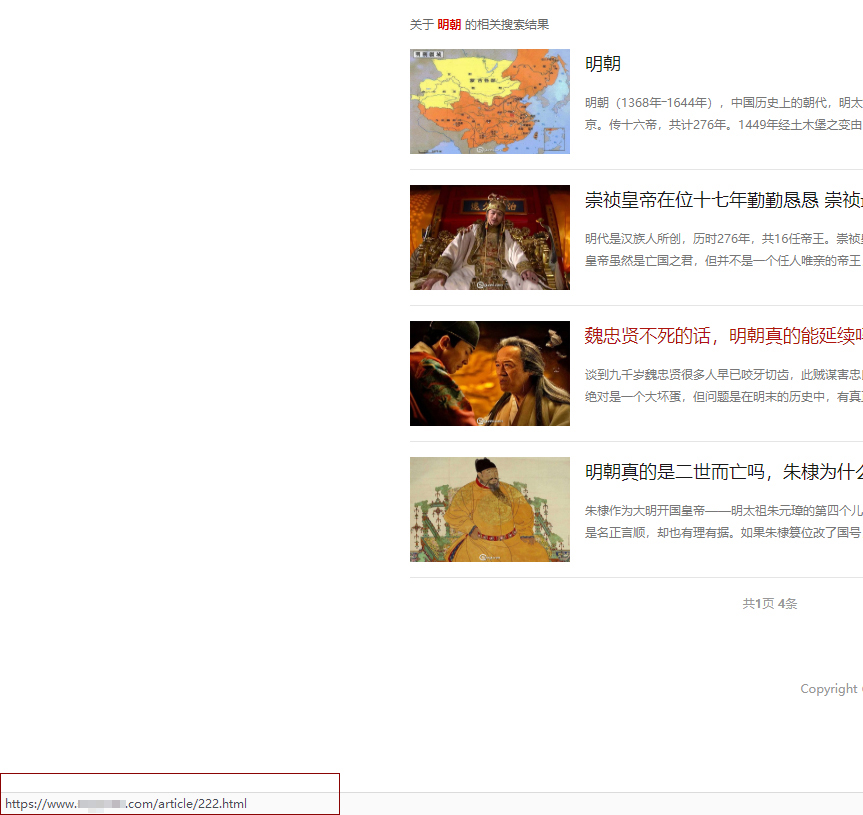The width and height of the screenshot is (863, 815).
Task: Open the 魏忠贤不死的话 red article title
Action: (x=724, y=336)
